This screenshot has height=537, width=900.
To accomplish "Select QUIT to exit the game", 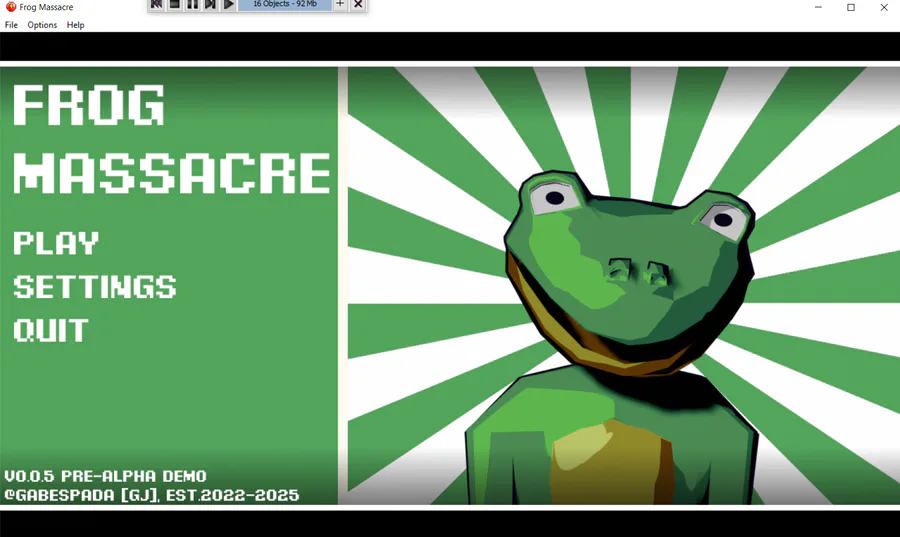I will (51, 331).
